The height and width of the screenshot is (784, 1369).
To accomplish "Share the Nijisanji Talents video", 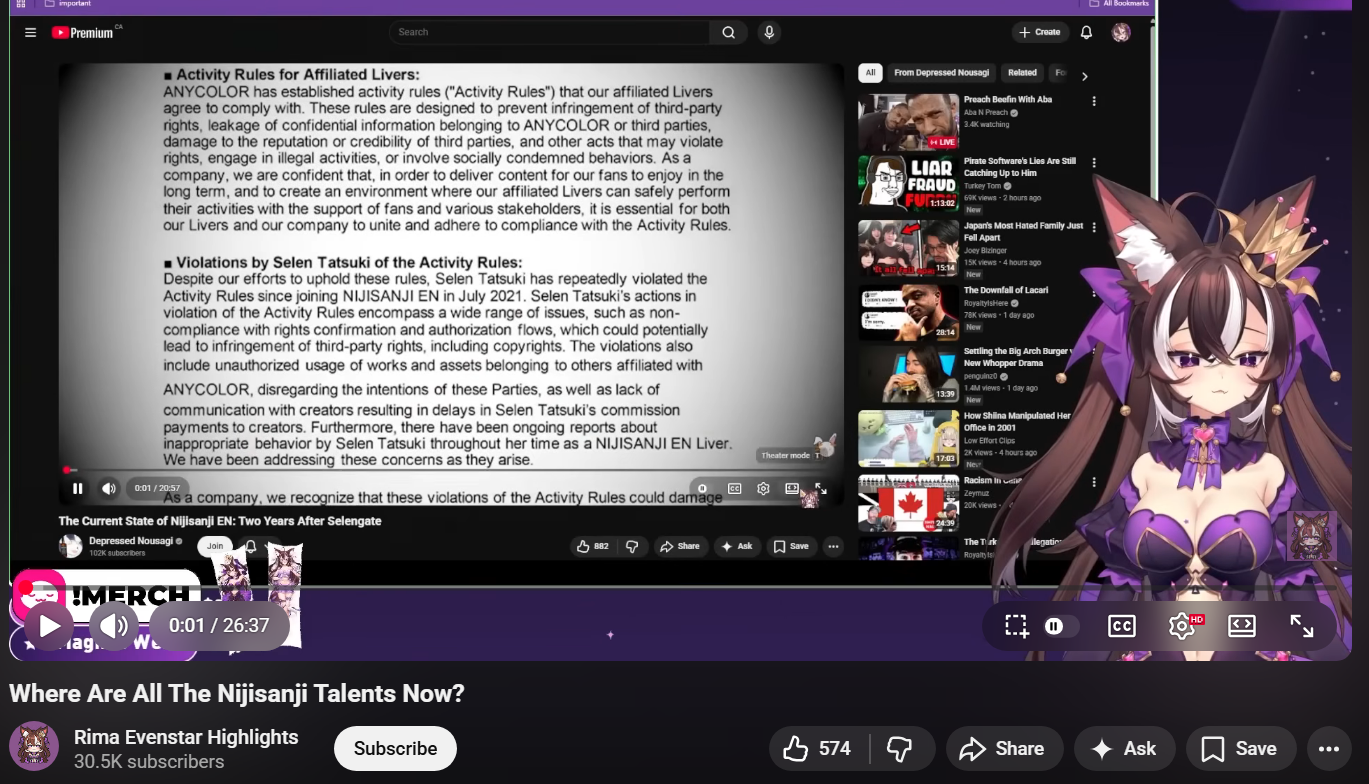I will click(x=1003, y=748).
